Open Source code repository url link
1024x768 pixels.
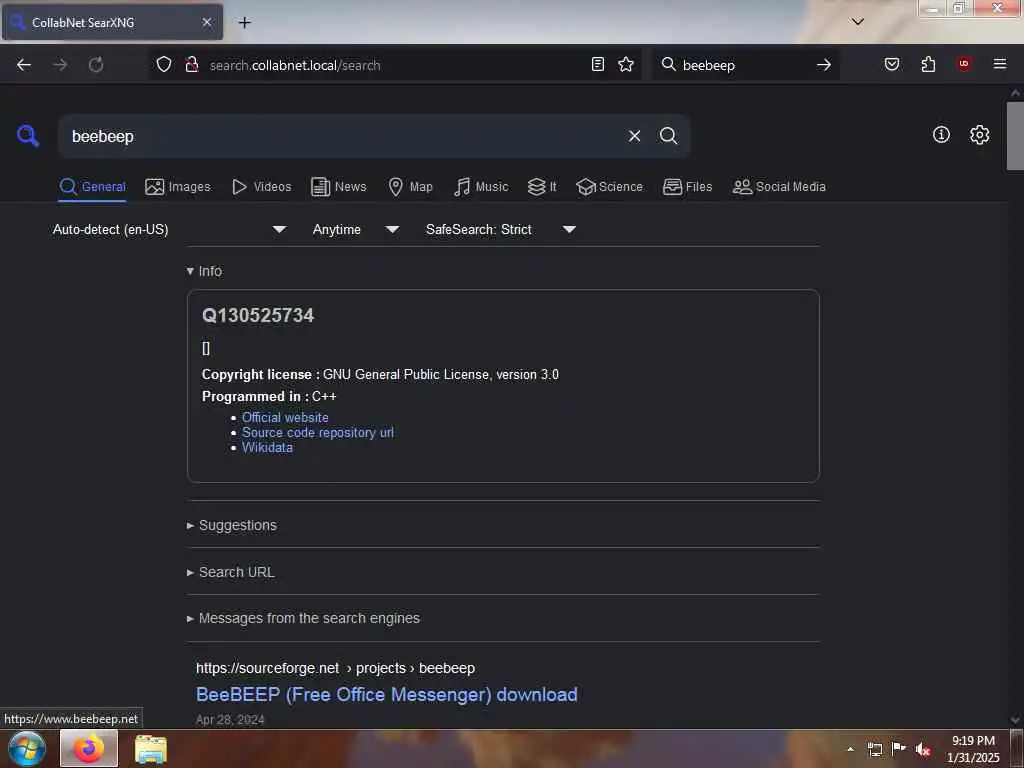tap(317, 432)
